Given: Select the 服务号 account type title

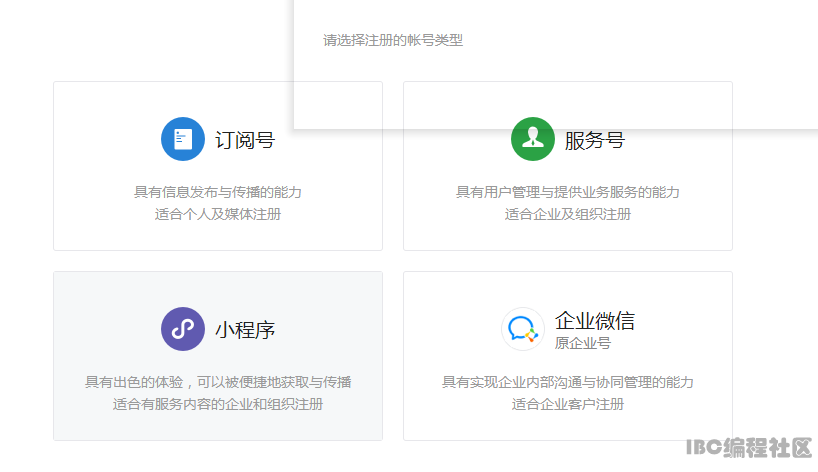Looking at the screenshot, I should pos(595,140).
